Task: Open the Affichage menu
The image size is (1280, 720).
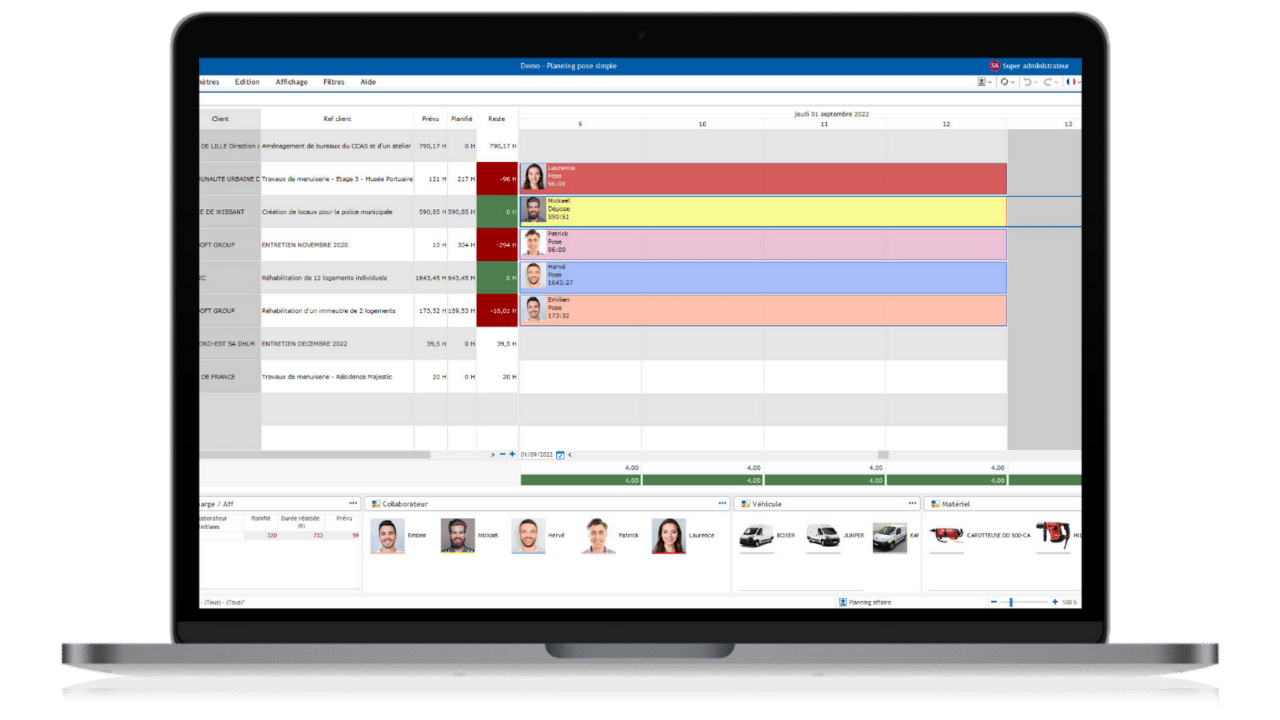Action: pyautogui.click(x=292, y=82)
